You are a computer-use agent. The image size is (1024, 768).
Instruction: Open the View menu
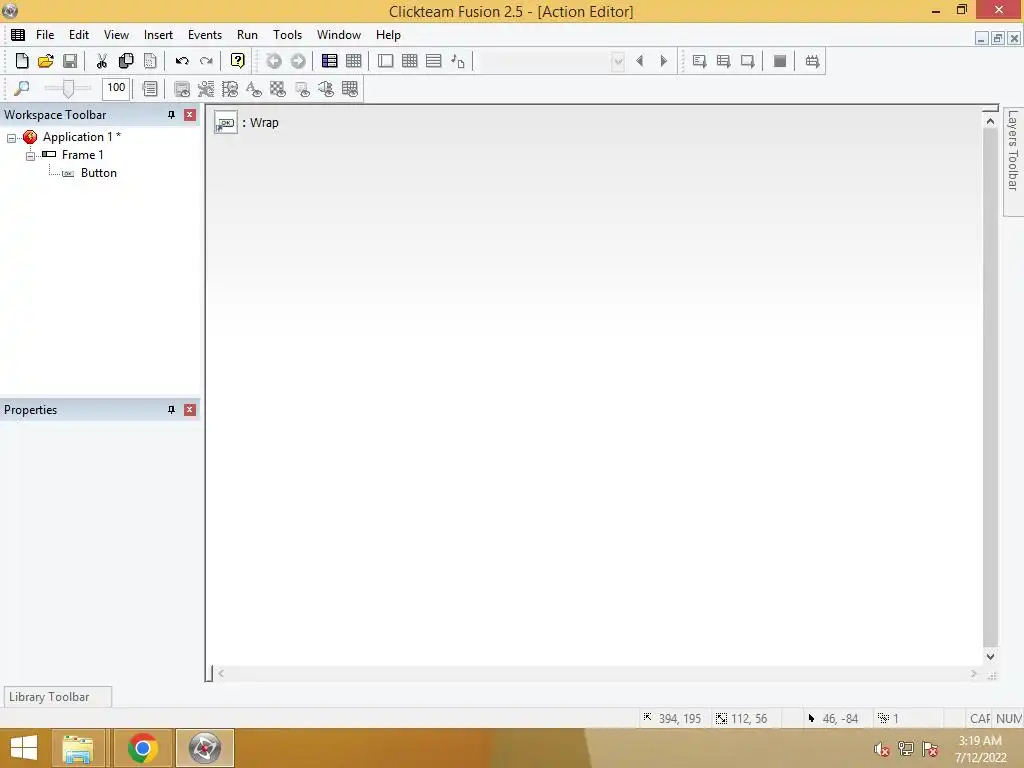click(116, 35)
